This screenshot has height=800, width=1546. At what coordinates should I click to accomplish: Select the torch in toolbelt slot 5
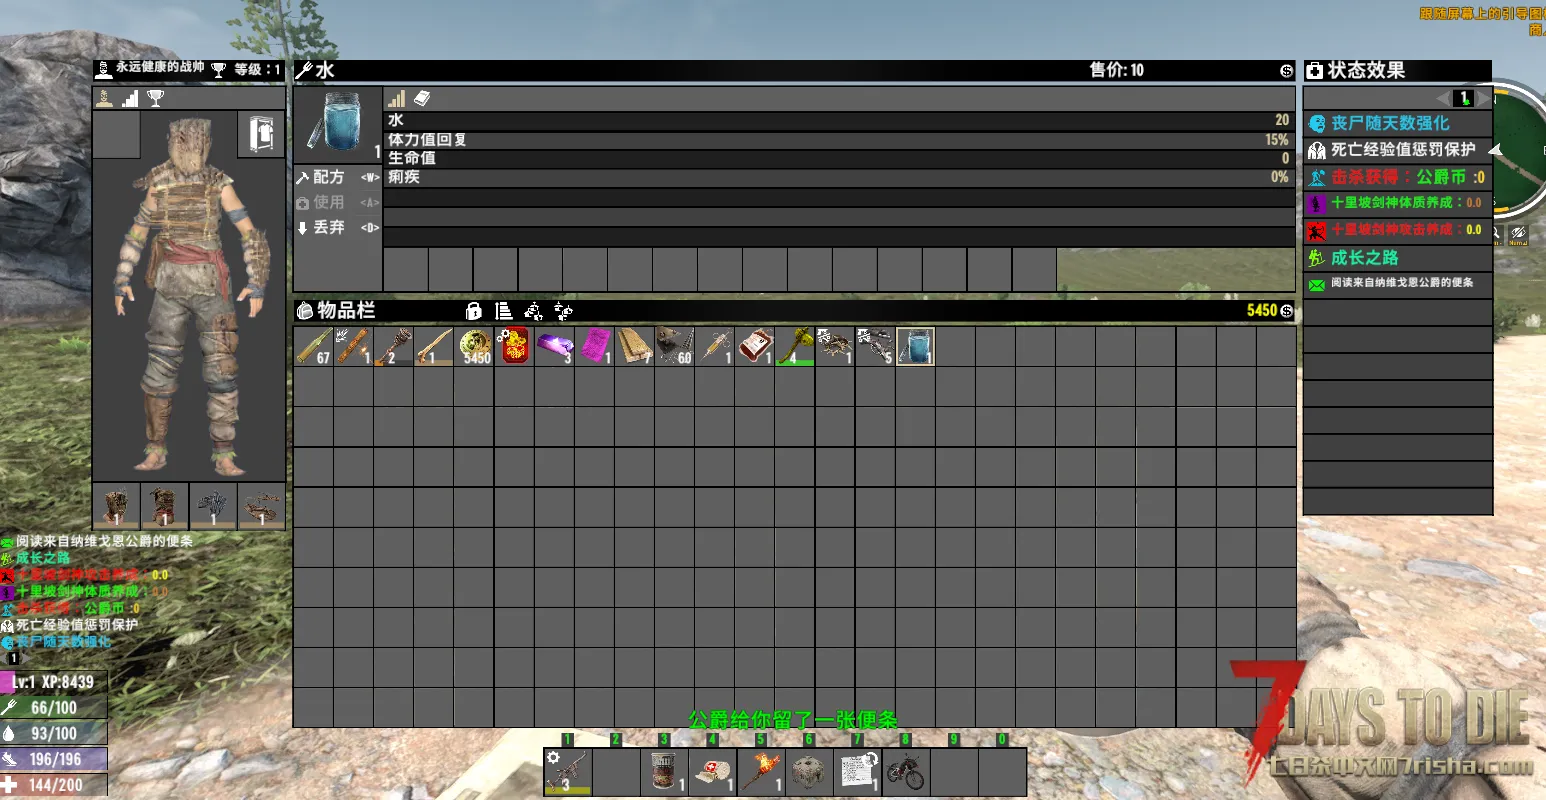[x=760, y=772]
